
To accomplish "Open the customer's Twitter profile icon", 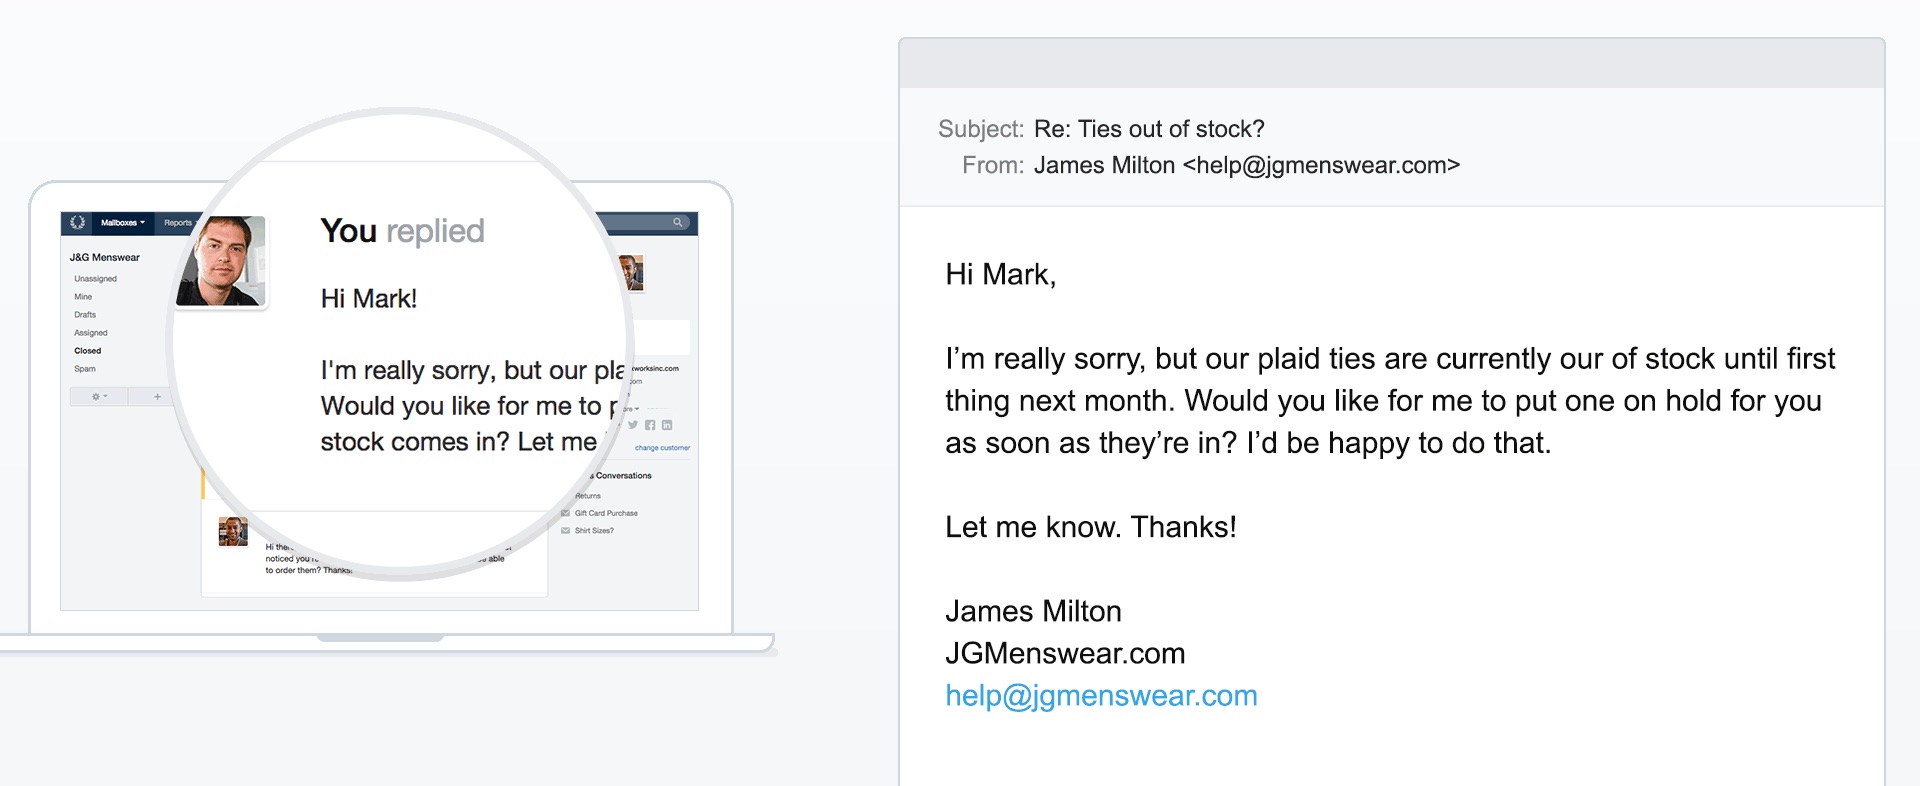I will click(633, 425).
